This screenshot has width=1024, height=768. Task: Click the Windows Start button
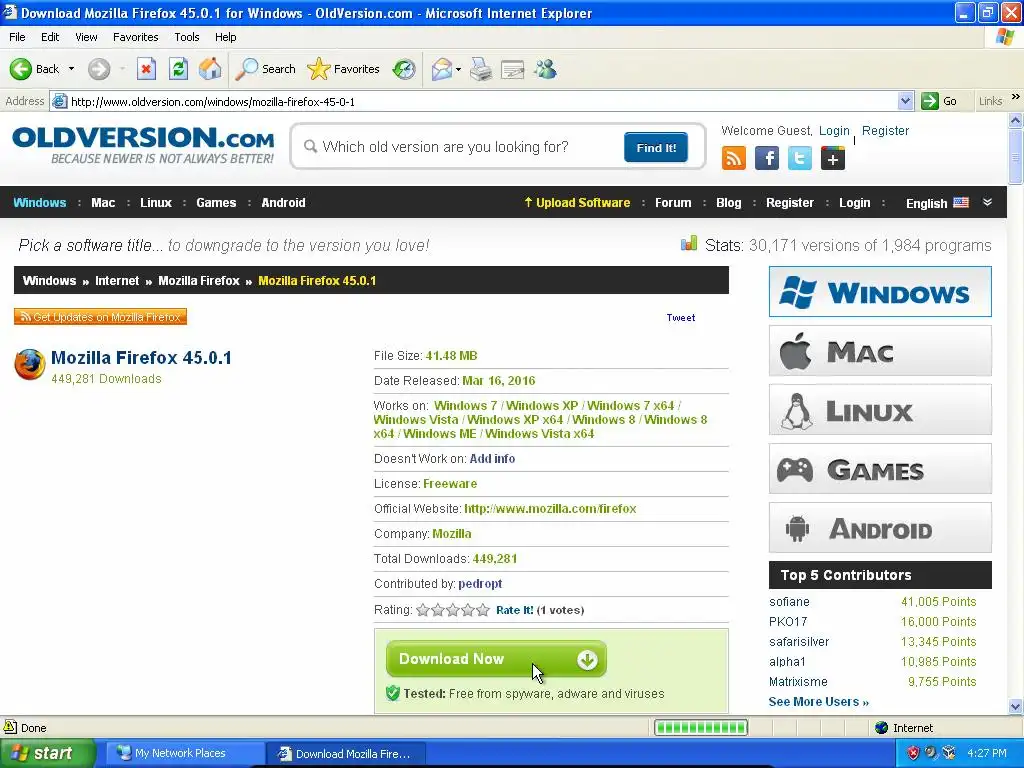pos(48,753)
